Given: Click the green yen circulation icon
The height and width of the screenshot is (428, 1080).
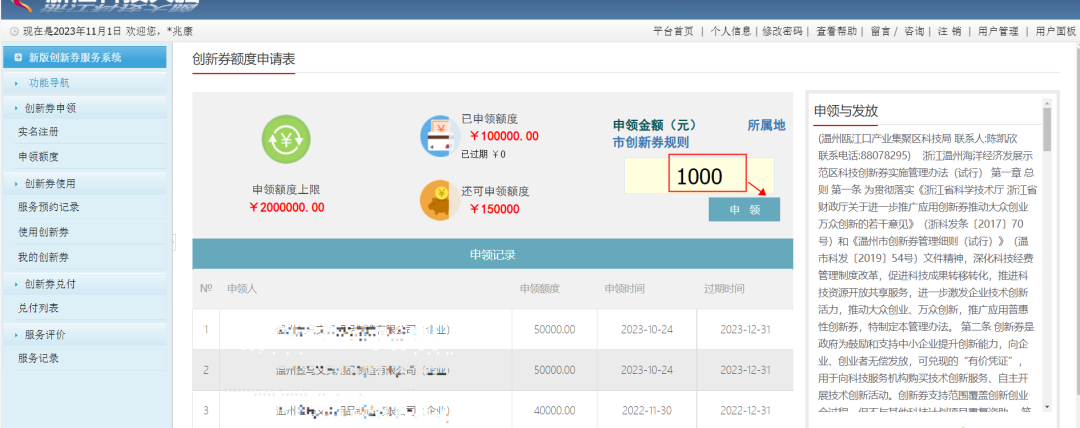Looking at the screenshot, I should [x=285, y=139].
